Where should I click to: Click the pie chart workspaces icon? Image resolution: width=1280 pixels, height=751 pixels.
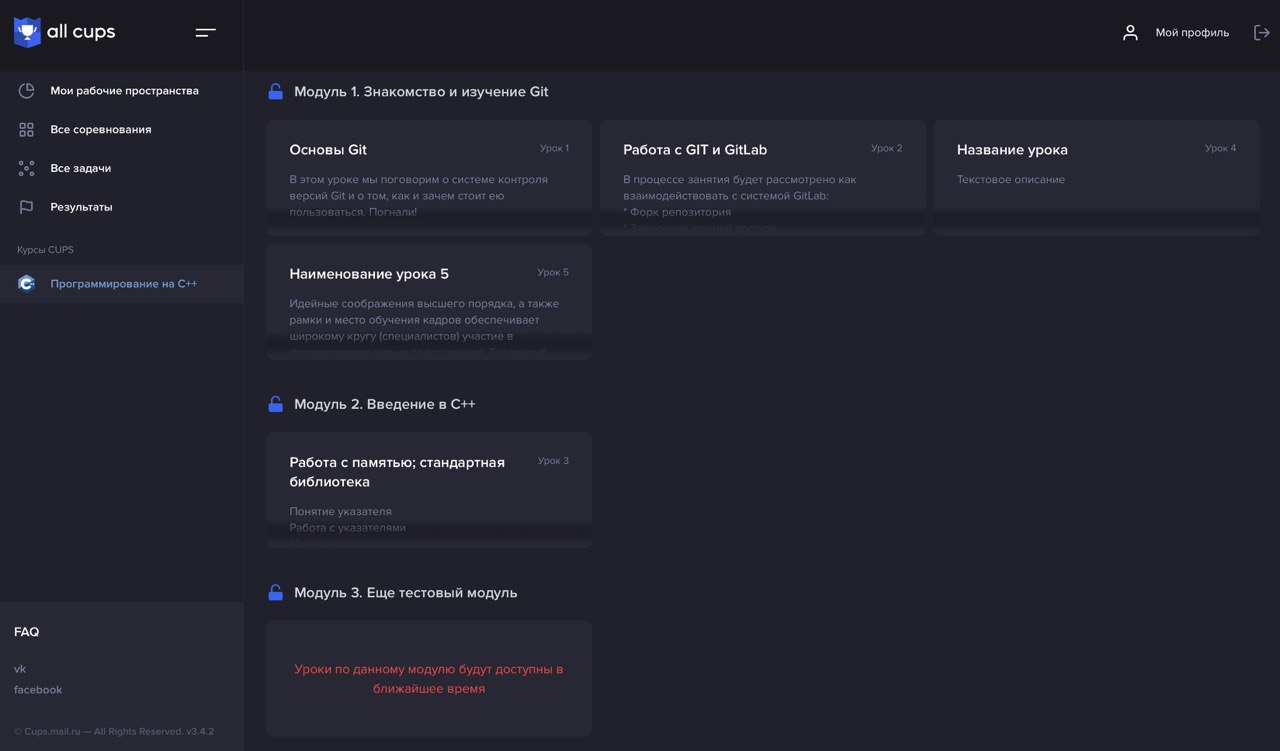pos(27,91)
